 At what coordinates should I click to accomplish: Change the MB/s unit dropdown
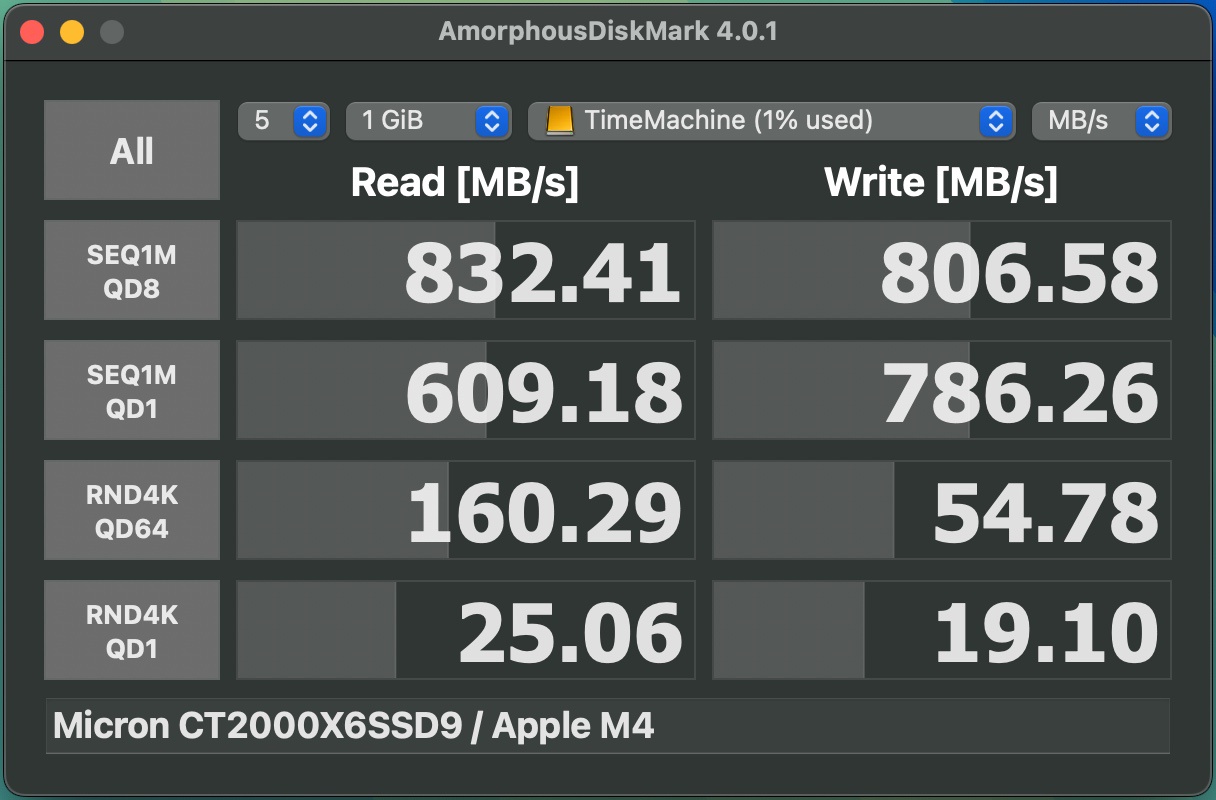(x=1100, y=121)
